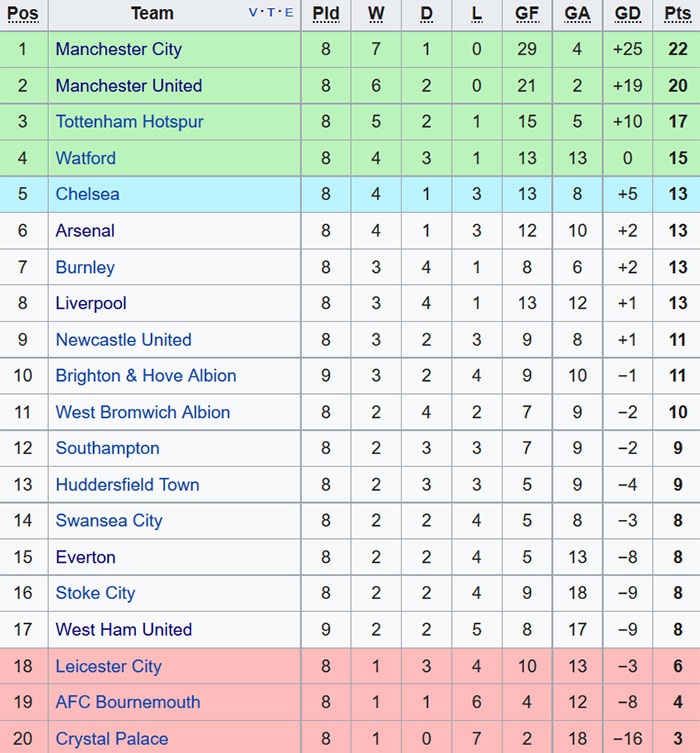
Task: Click the Pts column header
Action: coord(677,14)
